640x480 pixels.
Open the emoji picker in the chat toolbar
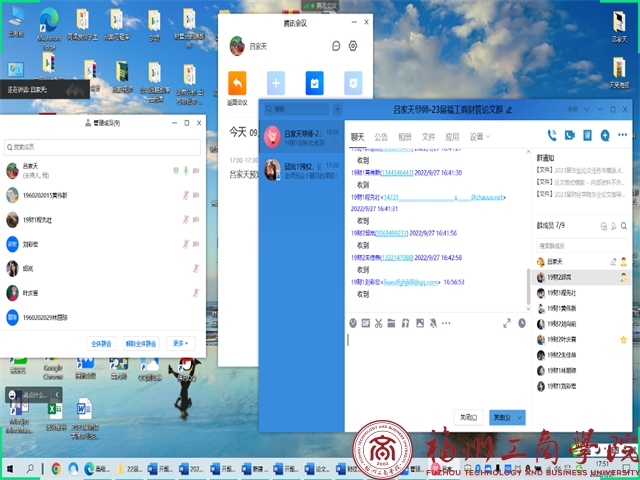(353, 323)
